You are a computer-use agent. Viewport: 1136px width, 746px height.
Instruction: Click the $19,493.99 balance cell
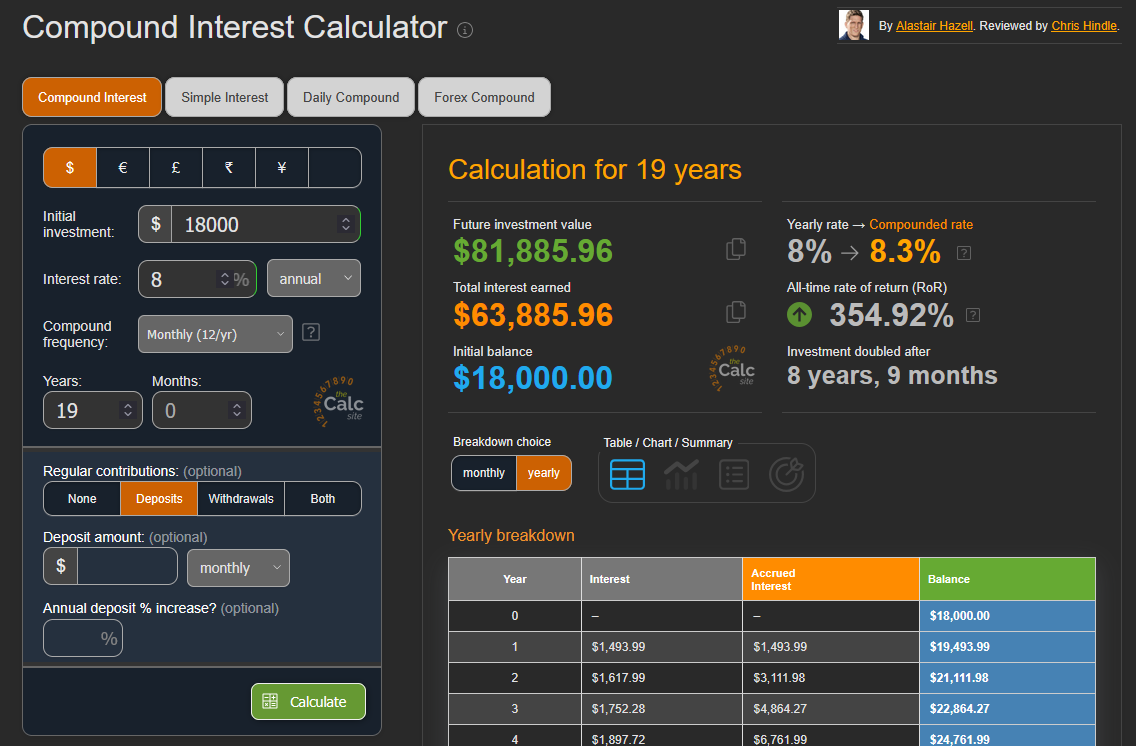tap(1007, 647)
